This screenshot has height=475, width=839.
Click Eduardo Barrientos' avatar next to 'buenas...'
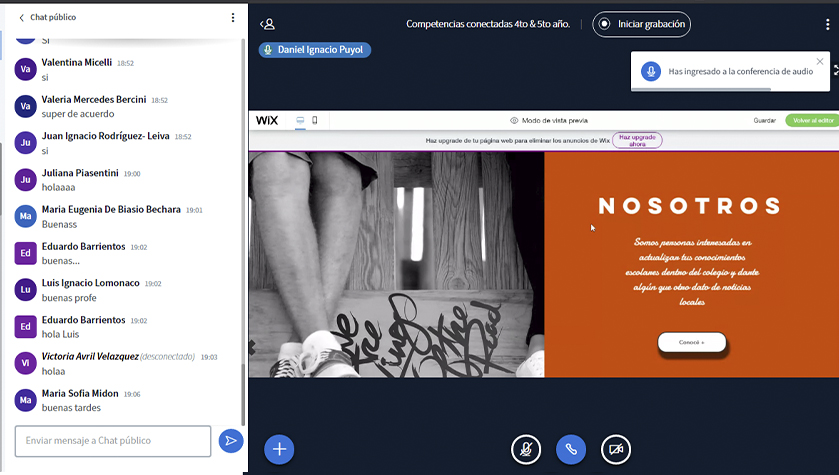(x=26, y=253)
